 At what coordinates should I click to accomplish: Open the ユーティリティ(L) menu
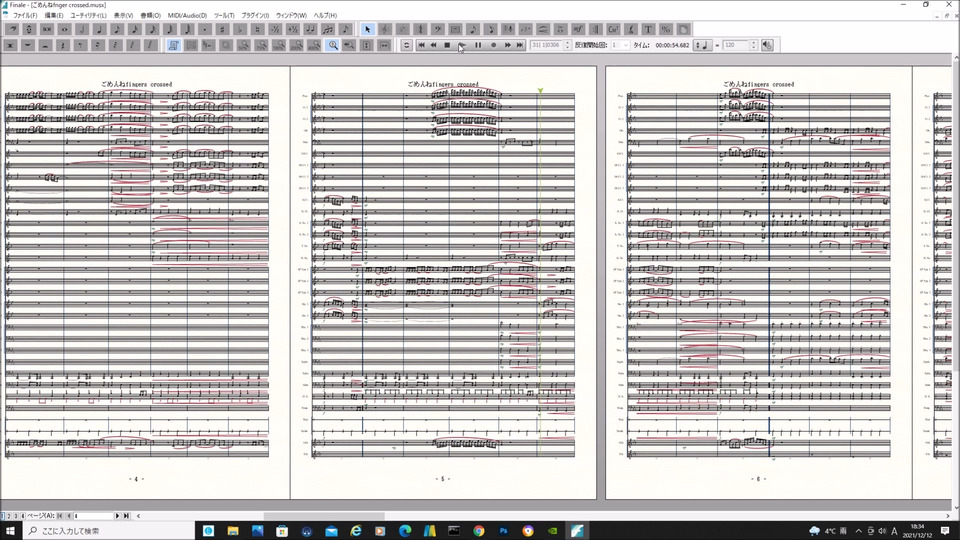pos(88,15)
